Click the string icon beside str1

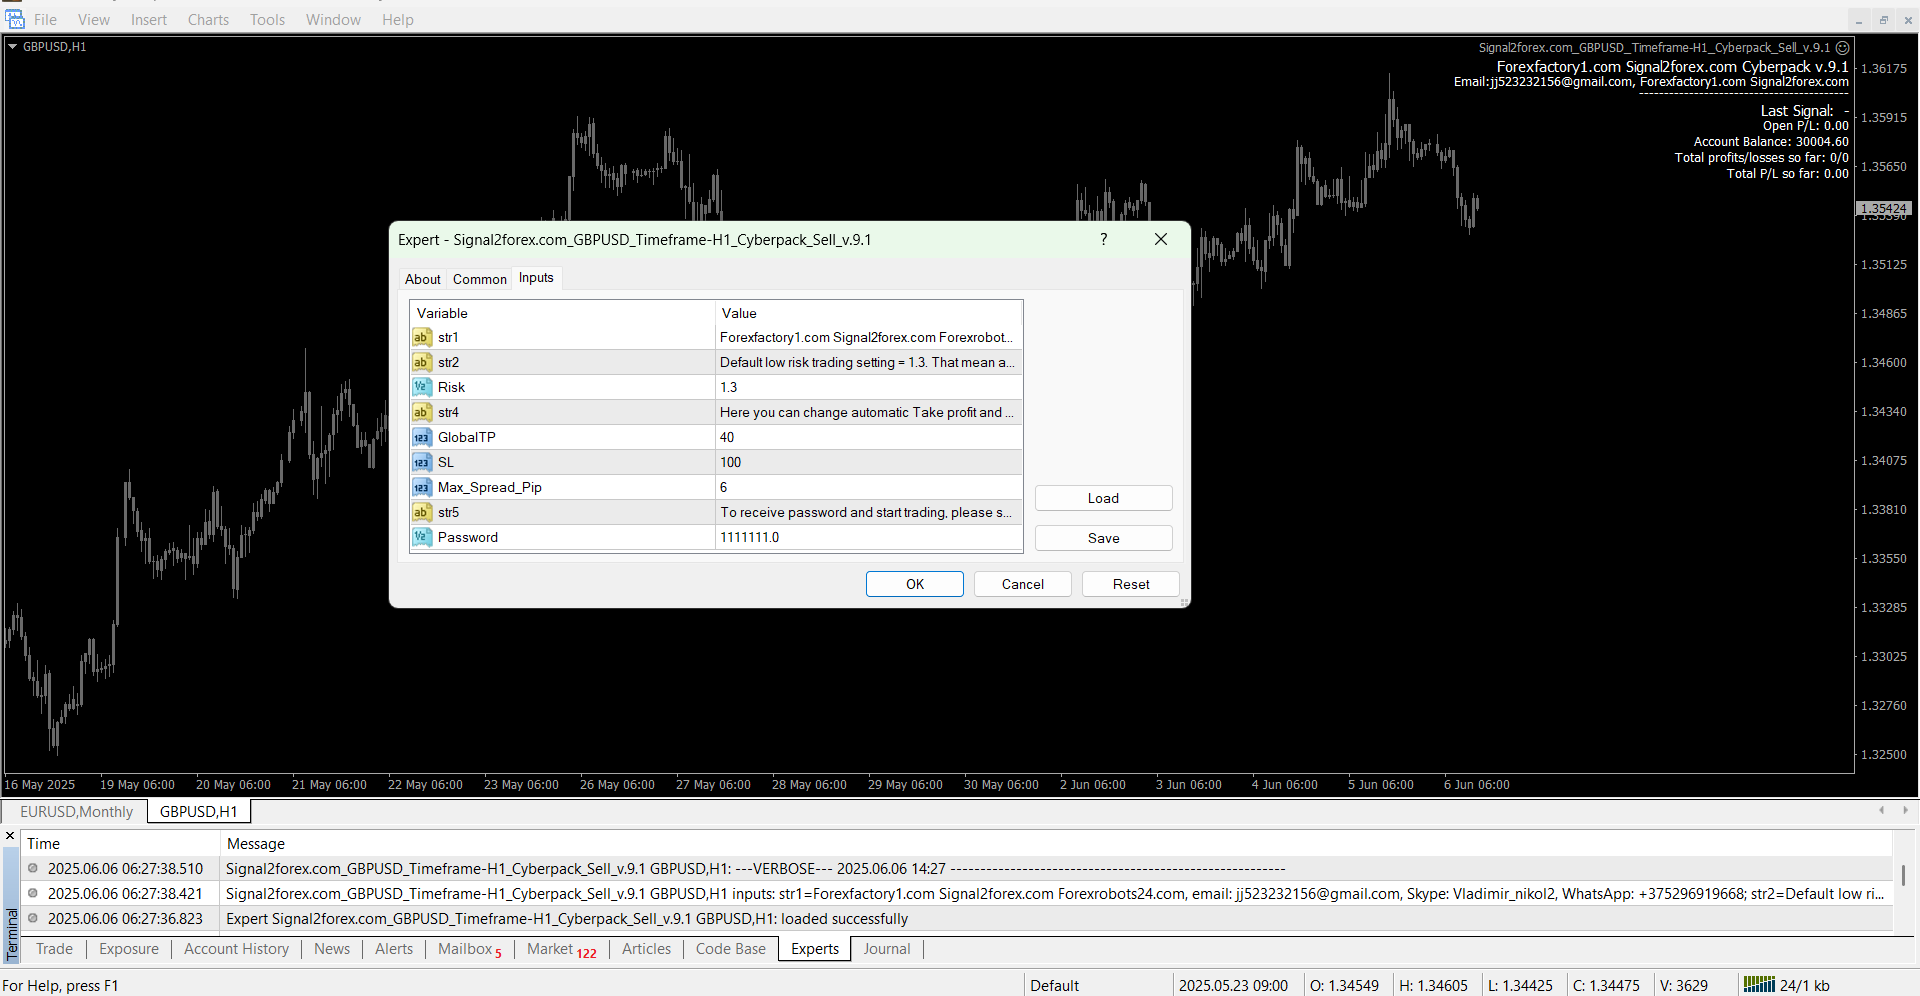click(x=422, y=338)
